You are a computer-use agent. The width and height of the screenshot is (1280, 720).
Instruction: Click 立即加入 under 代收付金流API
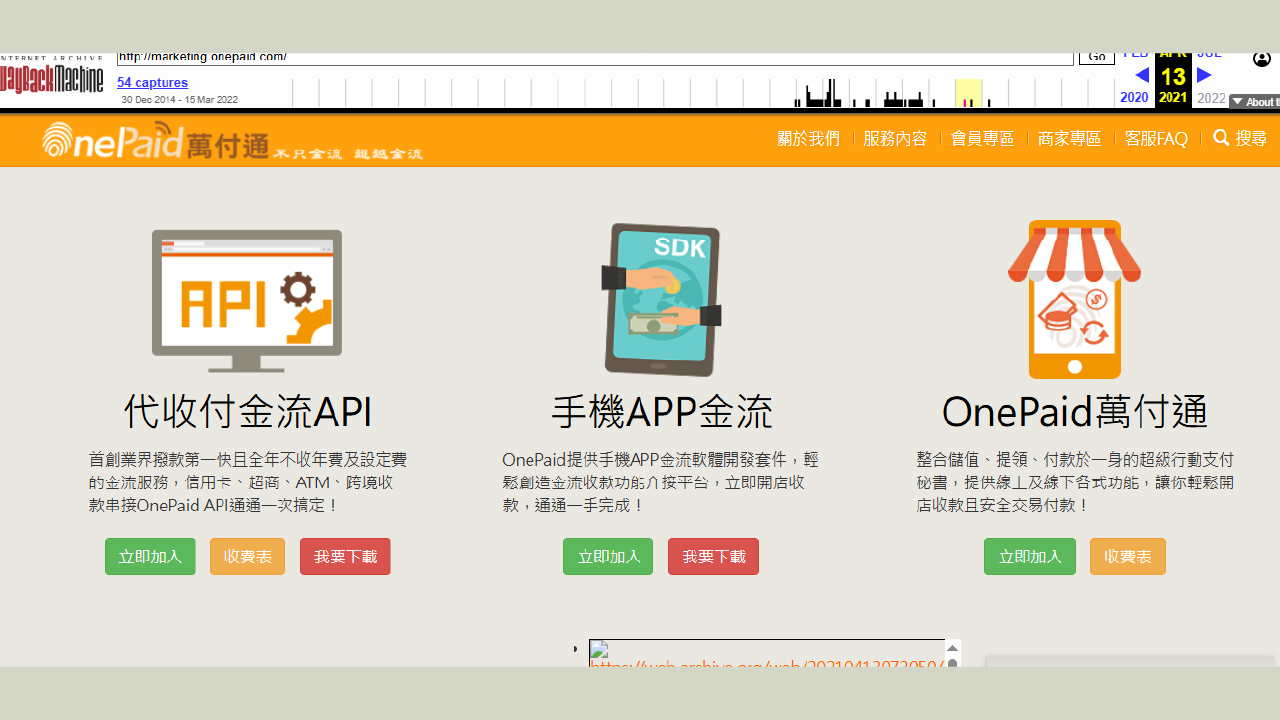pyautogui.click(x=150, y=557)
